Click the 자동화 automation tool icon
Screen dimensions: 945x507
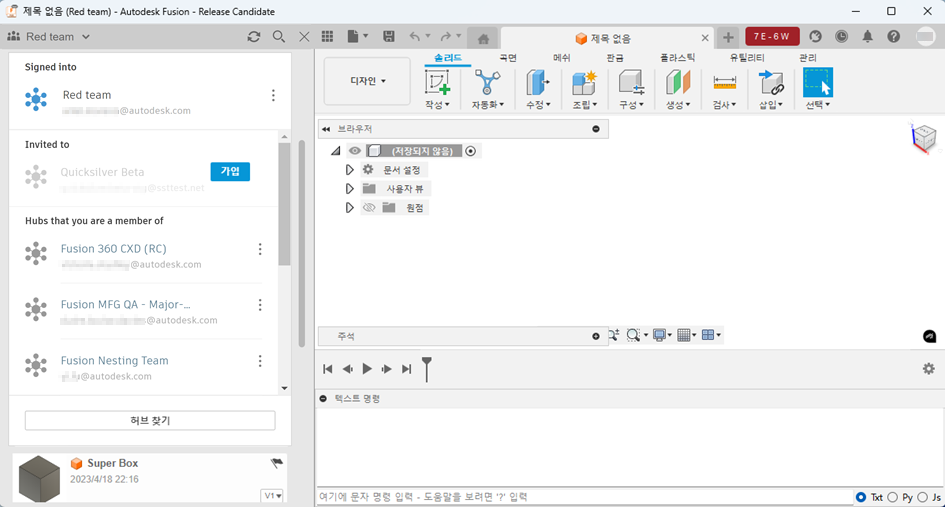tap(487, 83)
